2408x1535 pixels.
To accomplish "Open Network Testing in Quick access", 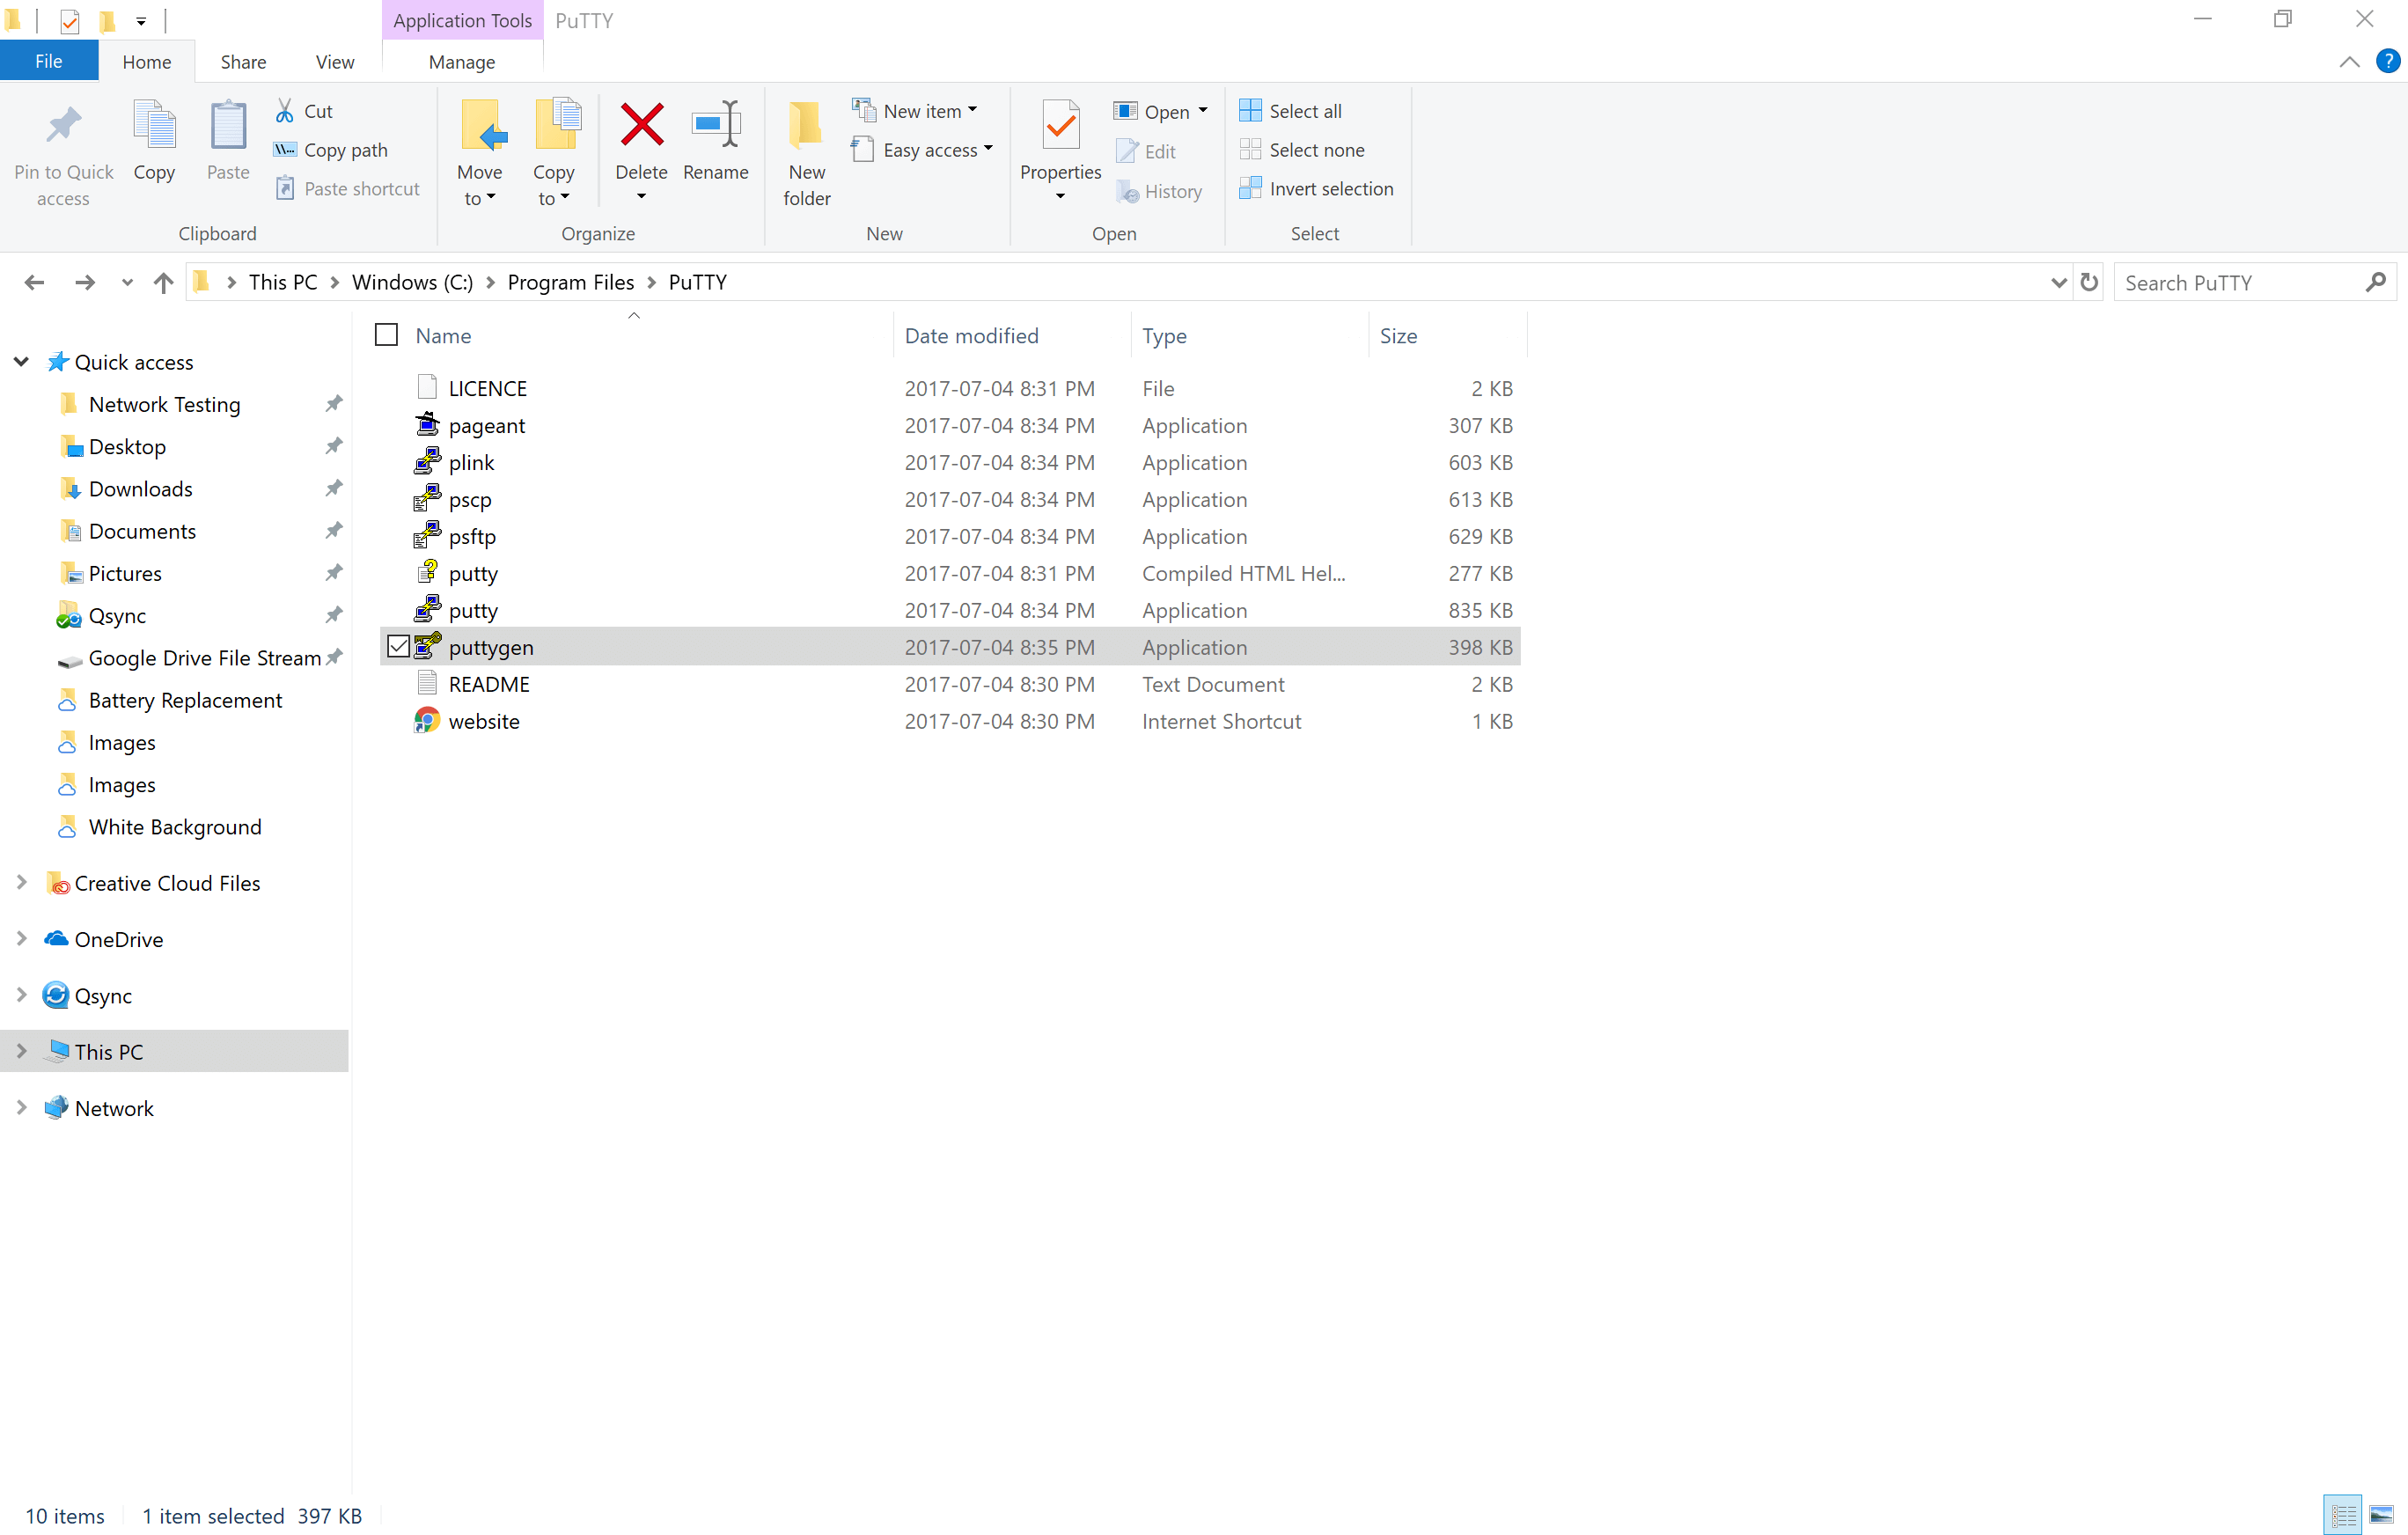I will [165, 404].
